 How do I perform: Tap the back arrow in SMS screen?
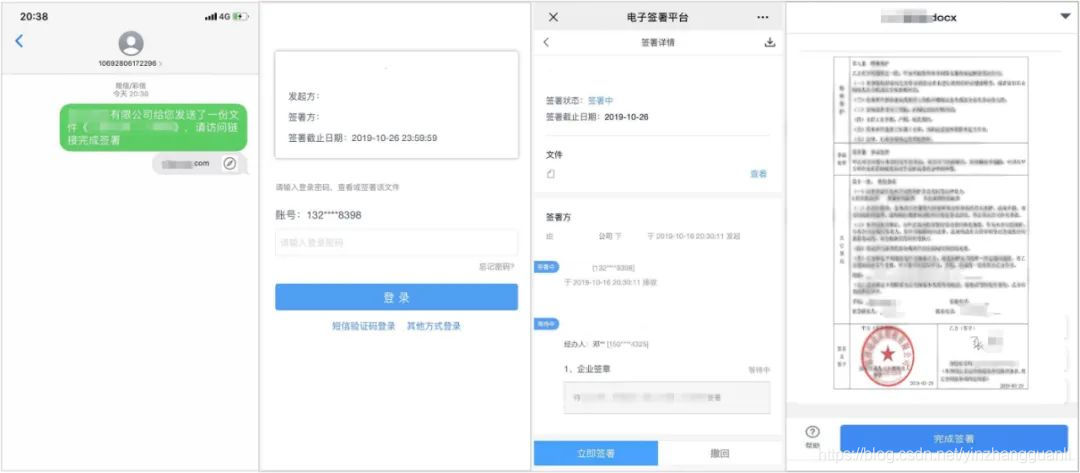click(19, 41)
